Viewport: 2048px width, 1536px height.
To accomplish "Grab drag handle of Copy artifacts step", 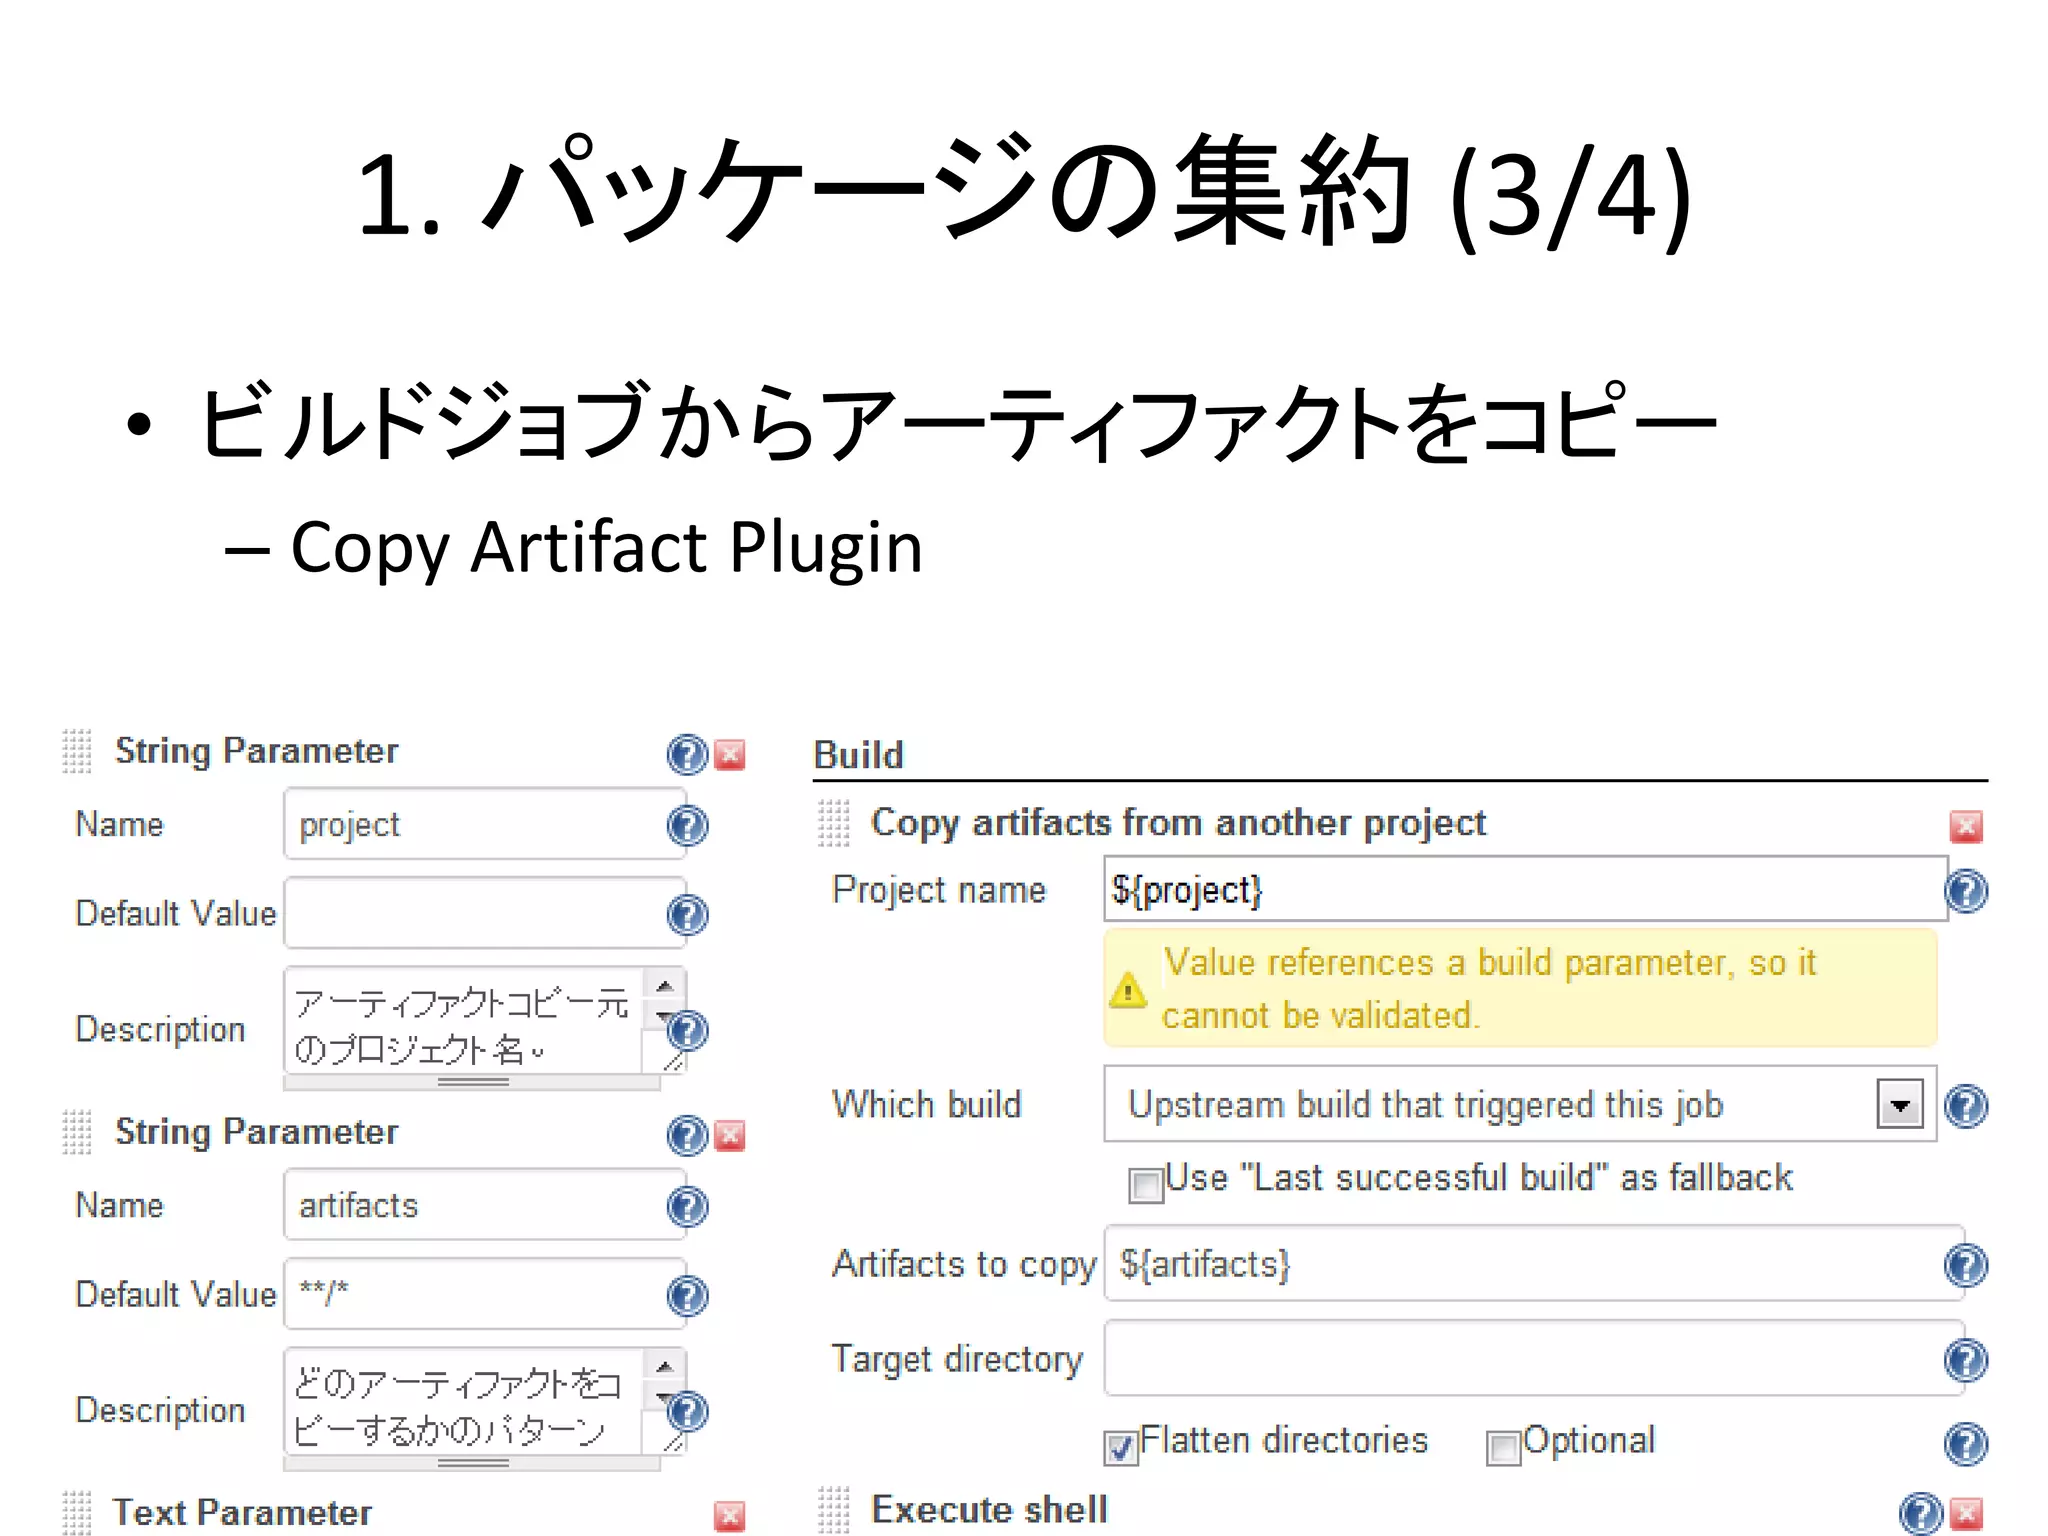I will click(x=834, y=822).
